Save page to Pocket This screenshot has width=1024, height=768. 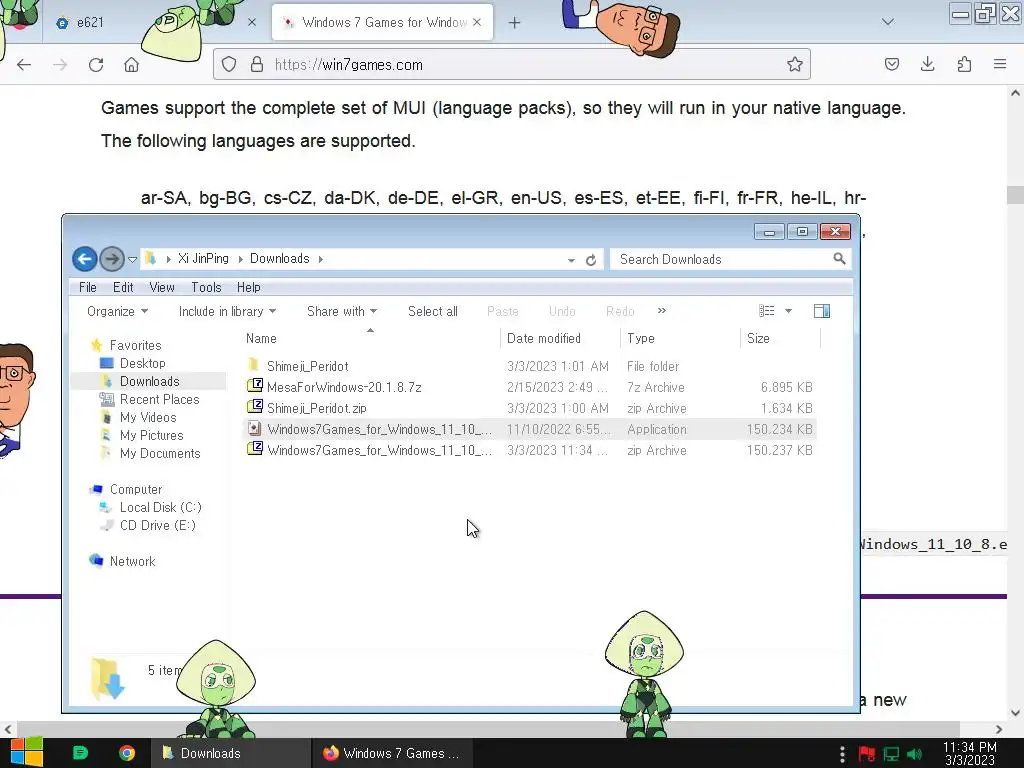tap(891, 64)
